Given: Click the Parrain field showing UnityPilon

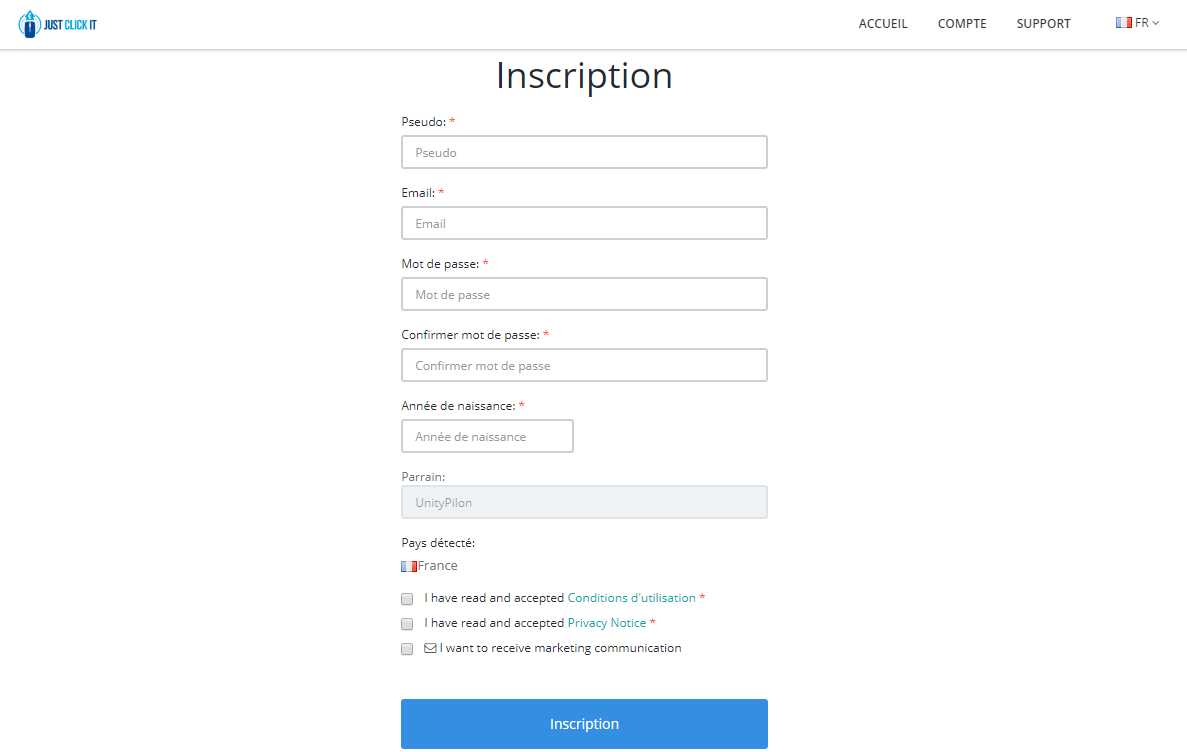Looking at the screenshot, I should pos(584,502).
